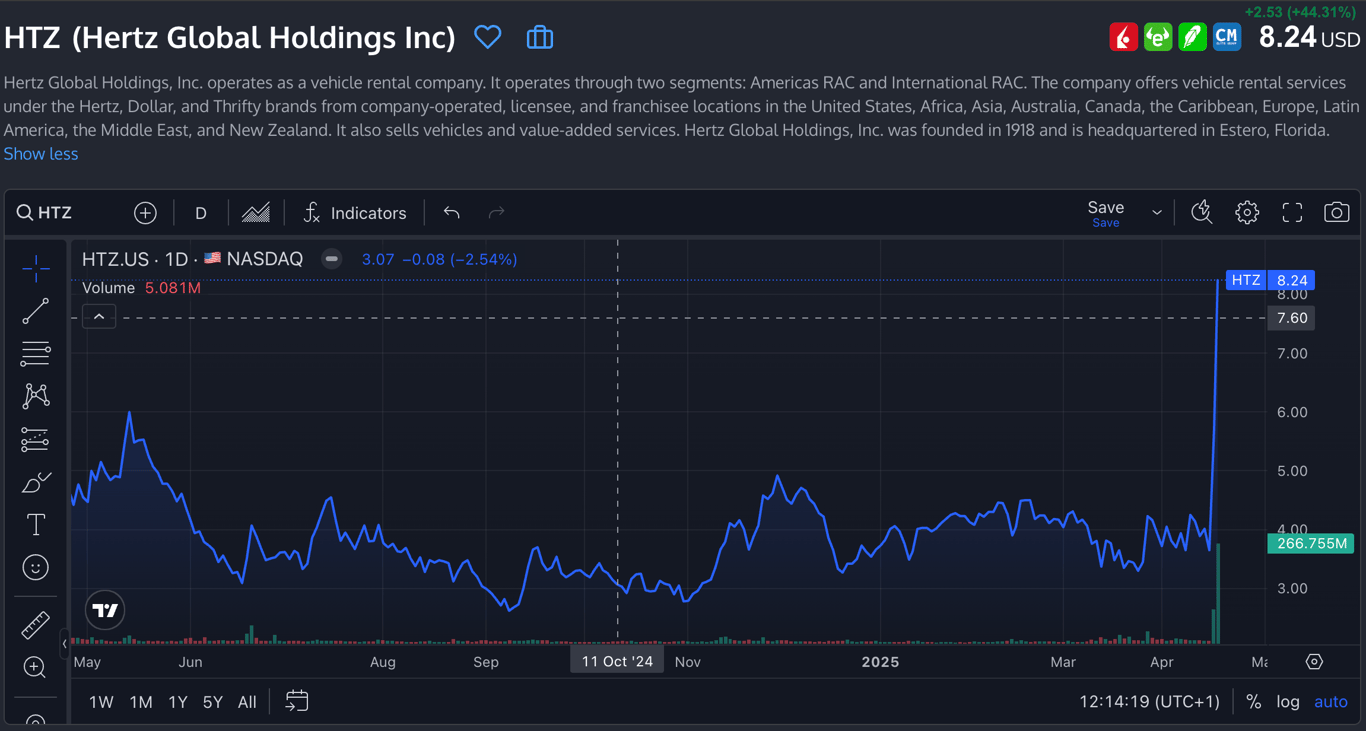Image resolution: width=1366 pixels, height=731 pixels.
Task: Toggle log scale on price axis
Action: (1288, 702)
